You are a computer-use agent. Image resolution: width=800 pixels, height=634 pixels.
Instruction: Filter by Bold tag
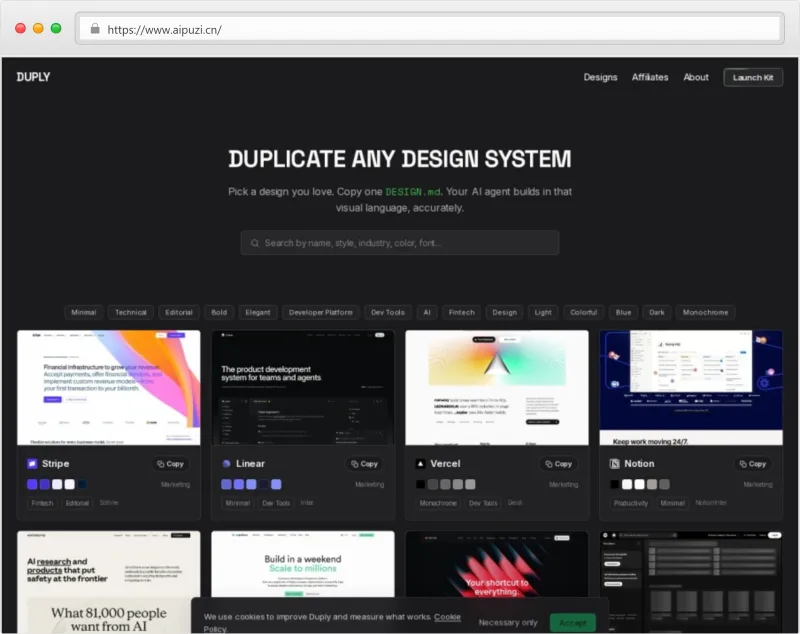[x=219, y=312]
